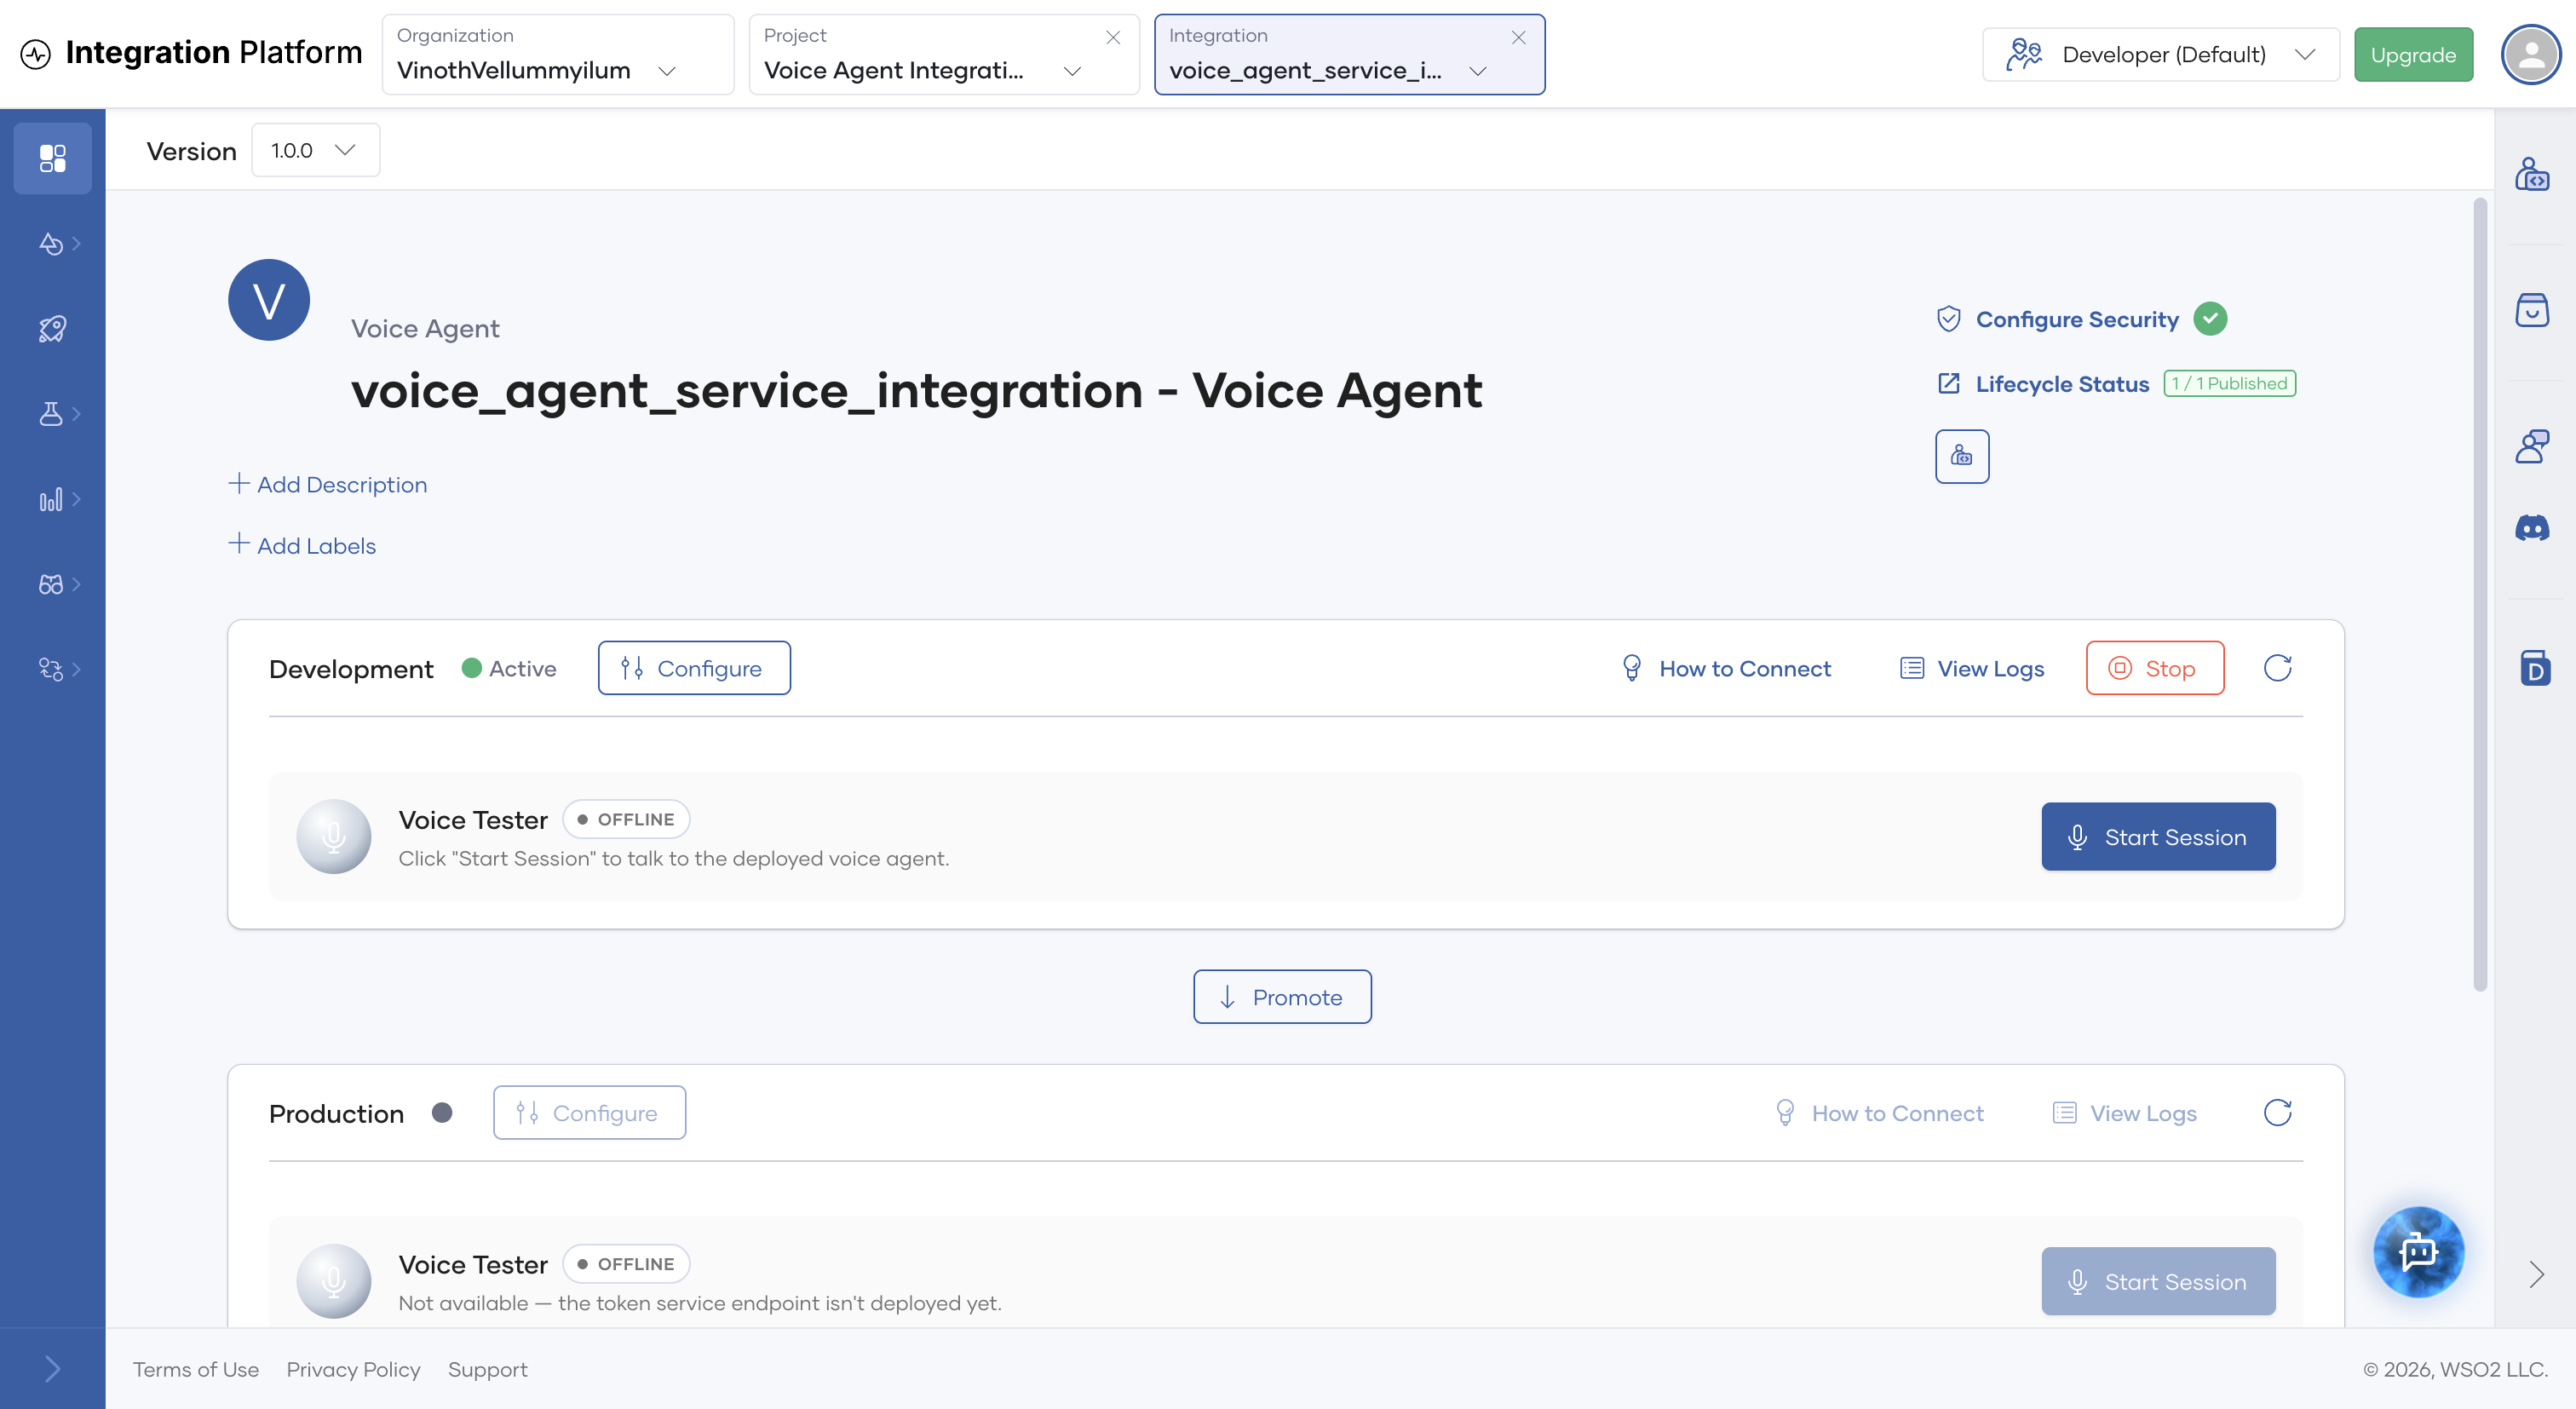Image resolution: width=2576 pixels, height=1409 pixels.
Task: Click the vertical page scrollbar
Action: (2480, 595)
